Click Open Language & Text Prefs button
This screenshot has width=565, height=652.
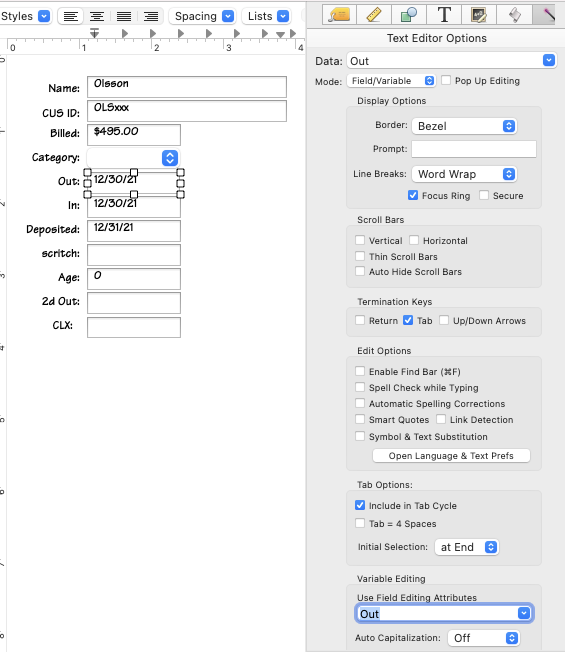(x=451, y=455)
